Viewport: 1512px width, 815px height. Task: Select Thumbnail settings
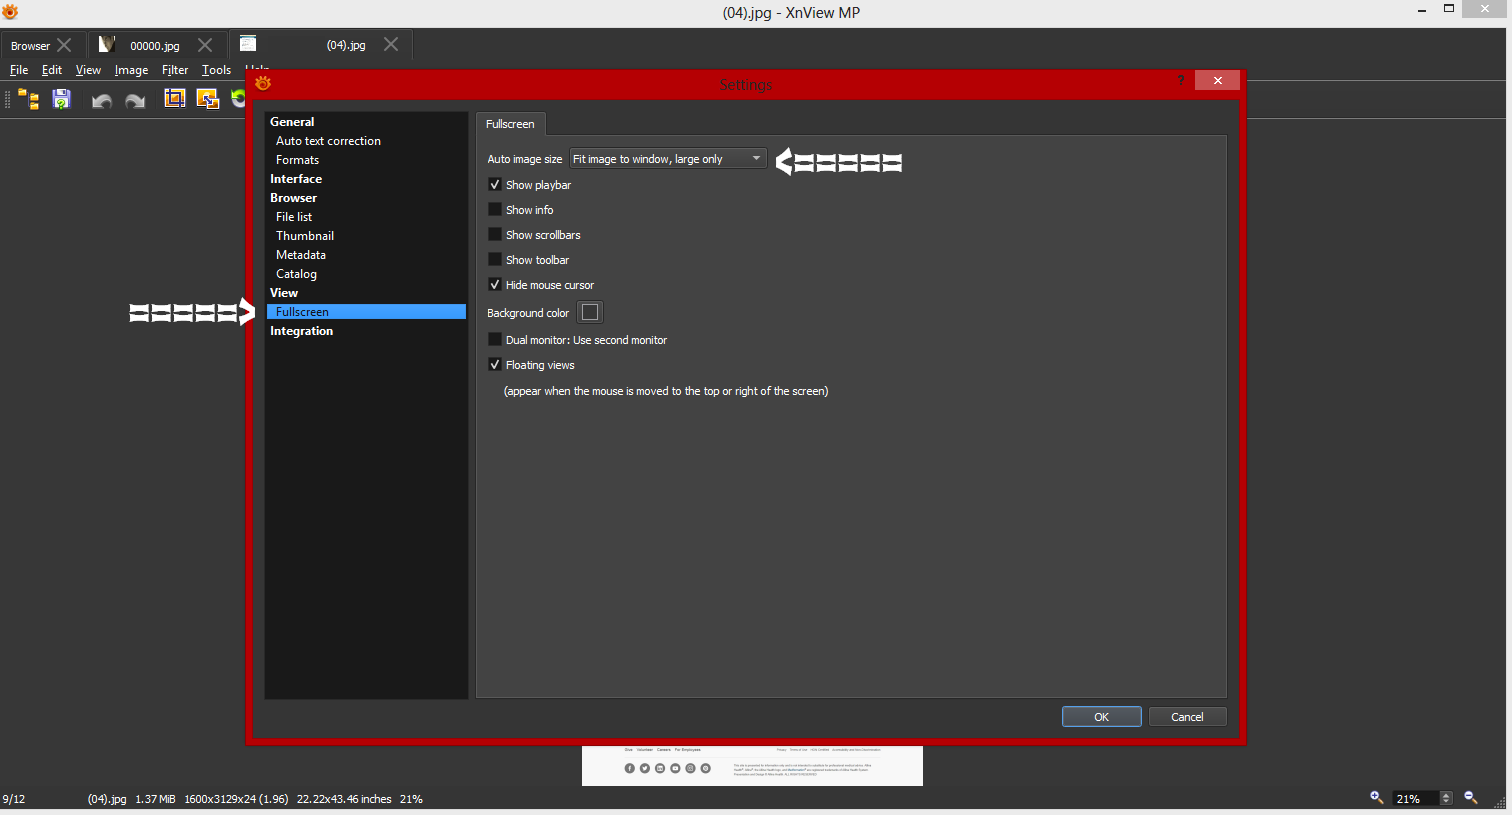click(305, 236)
